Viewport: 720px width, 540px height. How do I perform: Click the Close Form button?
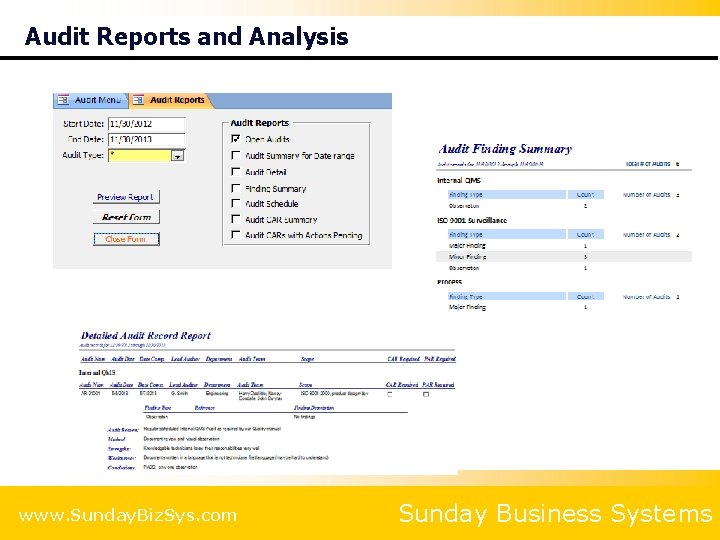point(126,239)
